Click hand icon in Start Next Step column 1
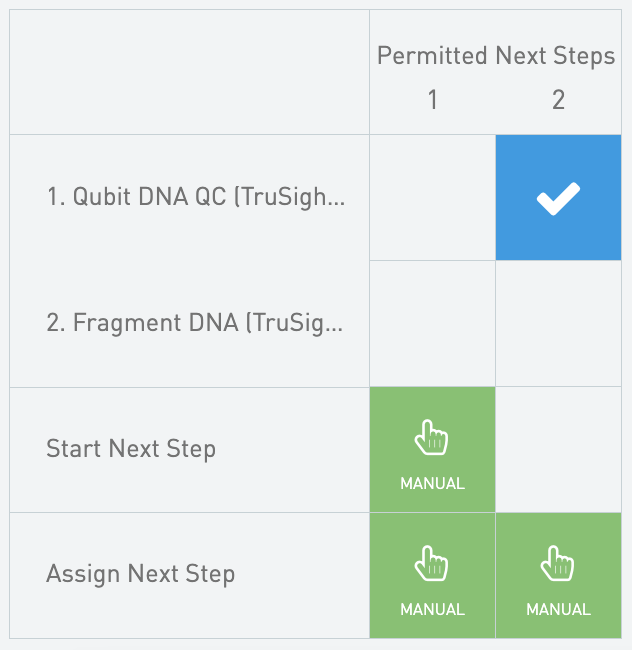 pyautogui.click(x=432, y=438)
